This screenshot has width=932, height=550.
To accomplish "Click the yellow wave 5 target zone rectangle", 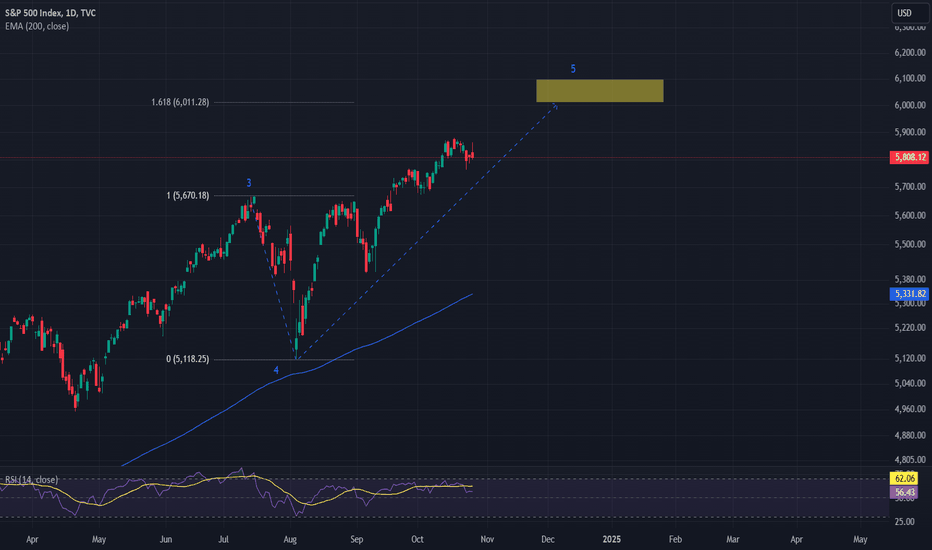I will (600, 91).
